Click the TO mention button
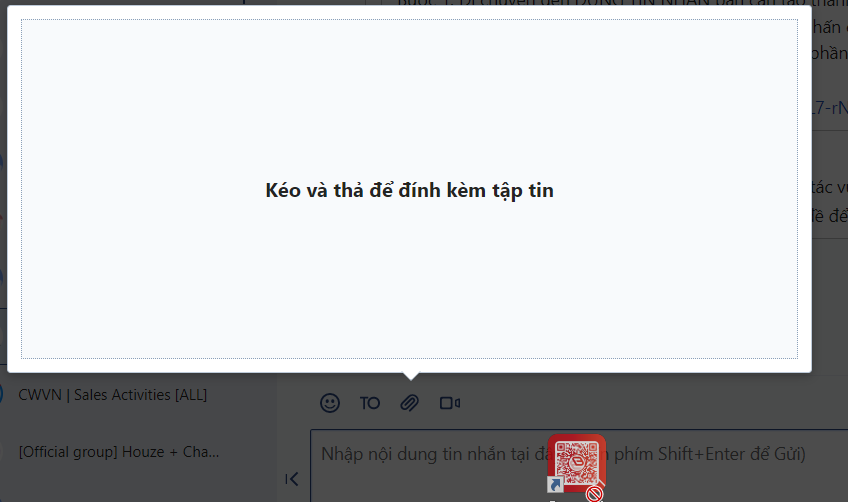Viewport: 848px width, 502px height. point(370,403)
